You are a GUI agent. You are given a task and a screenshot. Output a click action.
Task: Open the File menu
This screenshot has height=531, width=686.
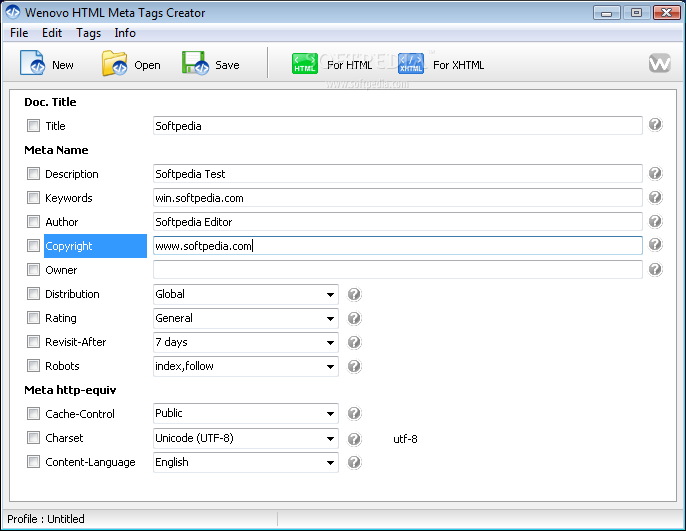coord(19,33)
